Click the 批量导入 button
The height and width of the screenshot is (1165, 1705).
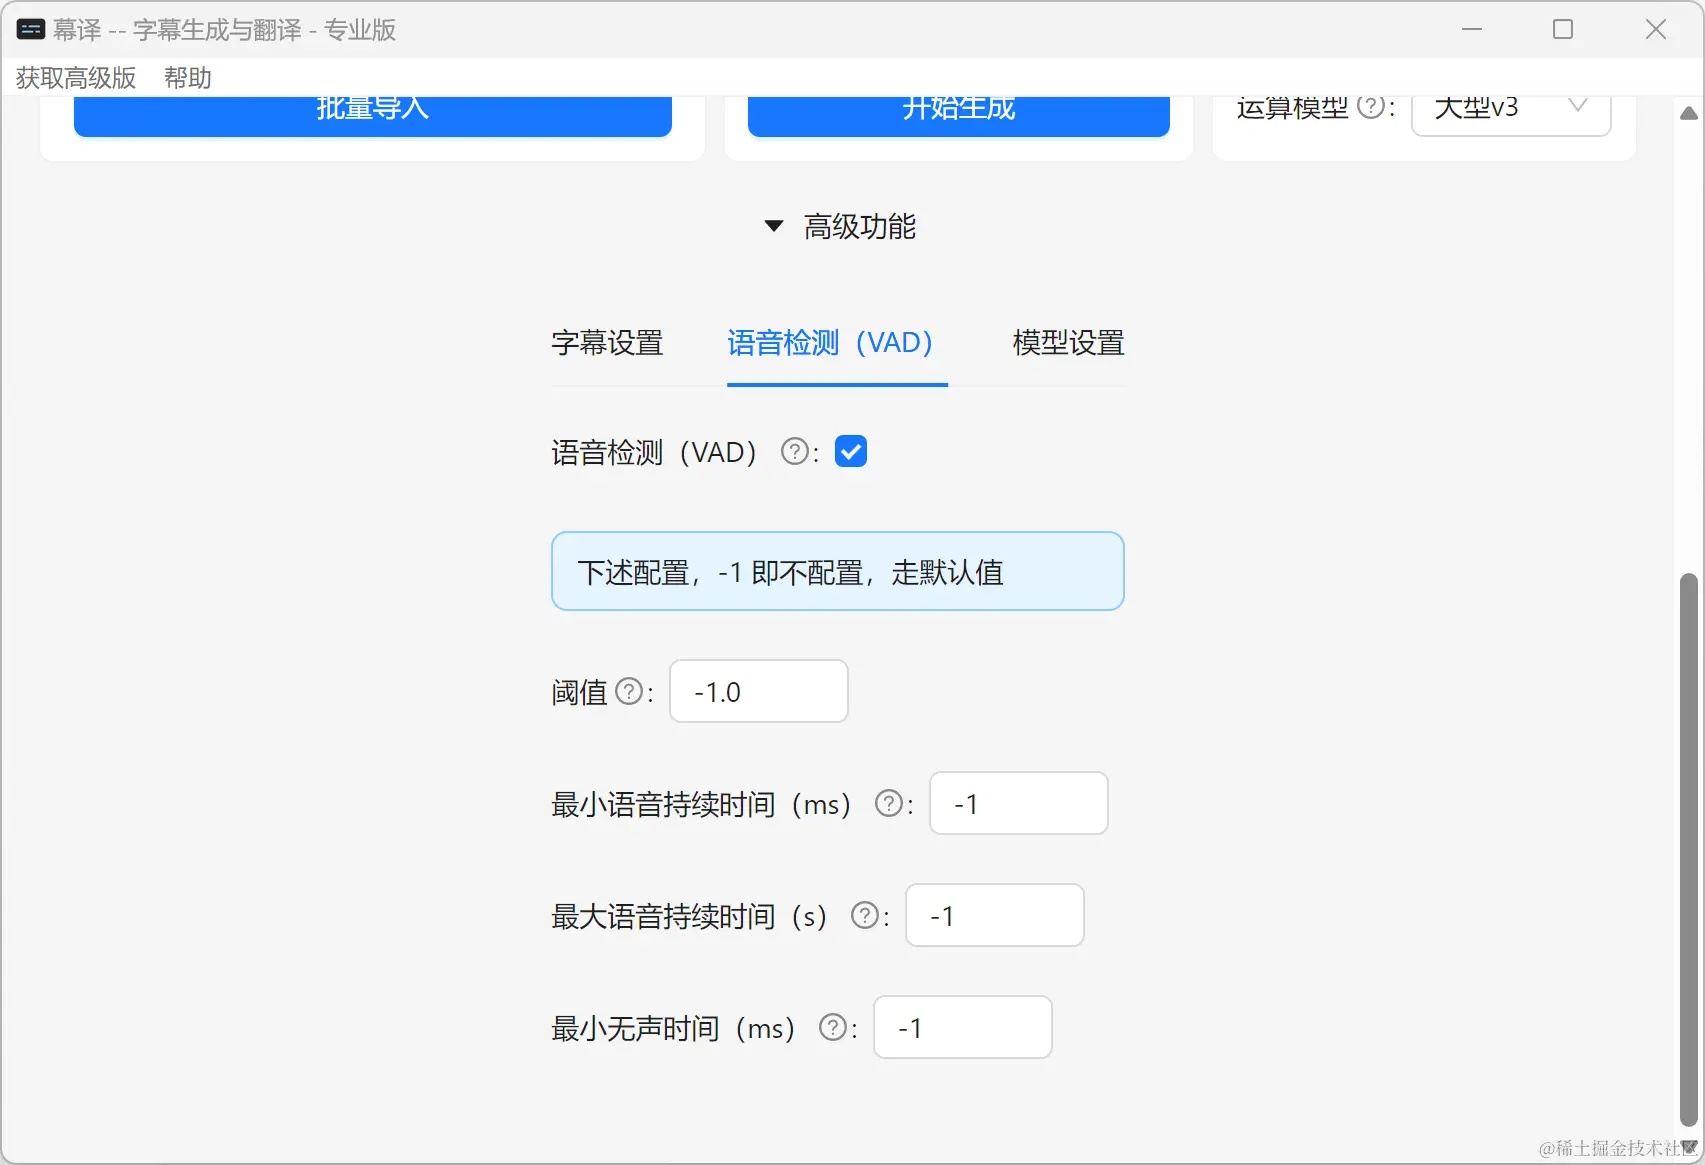click(x=373, y=110)
